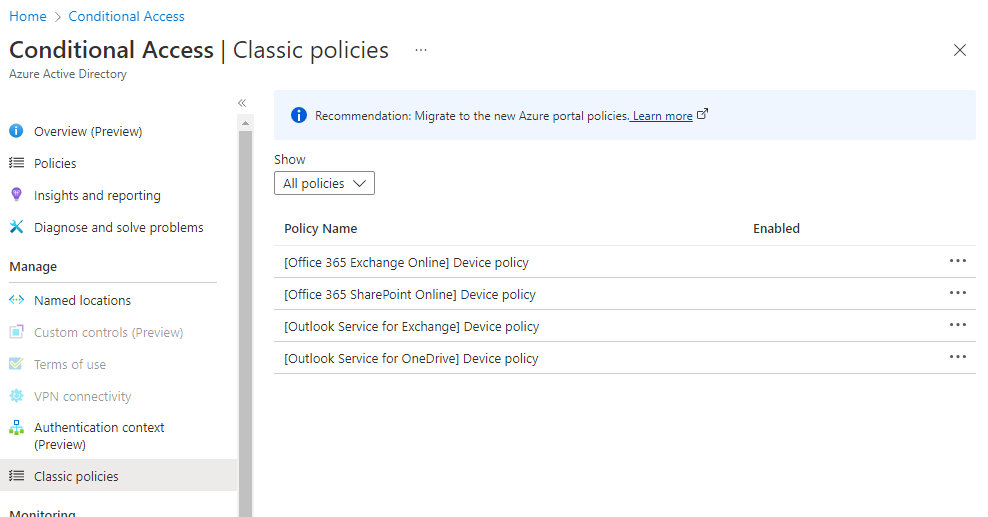Follow the Learn more link
Image resolution: width=988 pixels, height=517 pixels.
coord(662,116)
